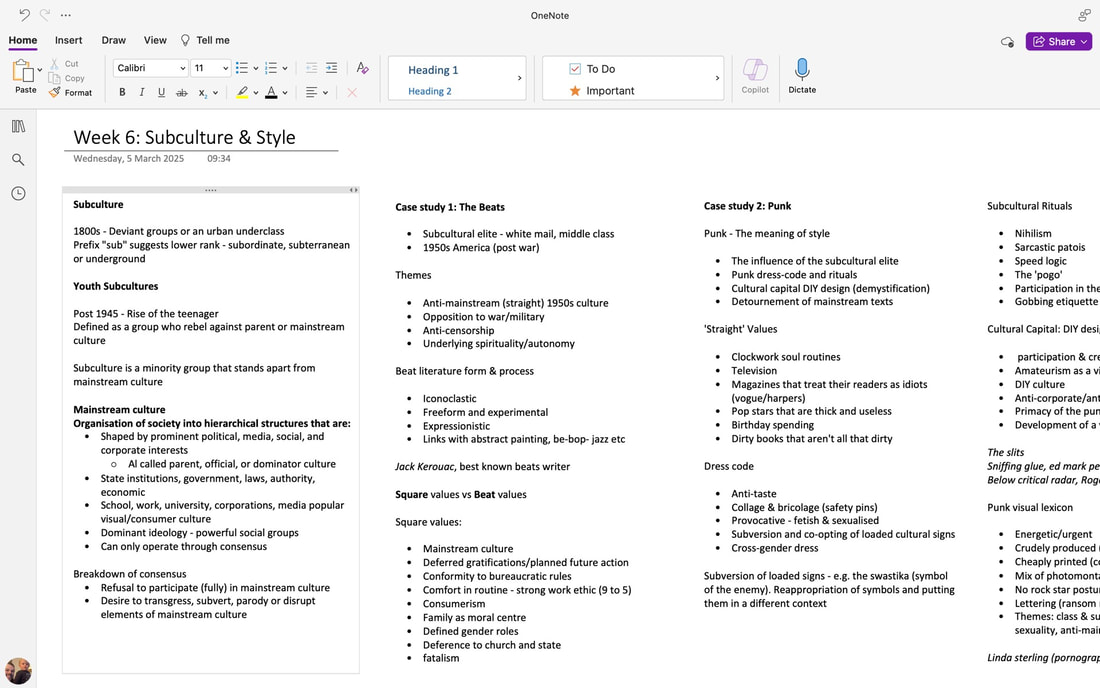Viewport: 1100px width, 688px height.
Task: Add a To Do tag
Action: point(592,69)
